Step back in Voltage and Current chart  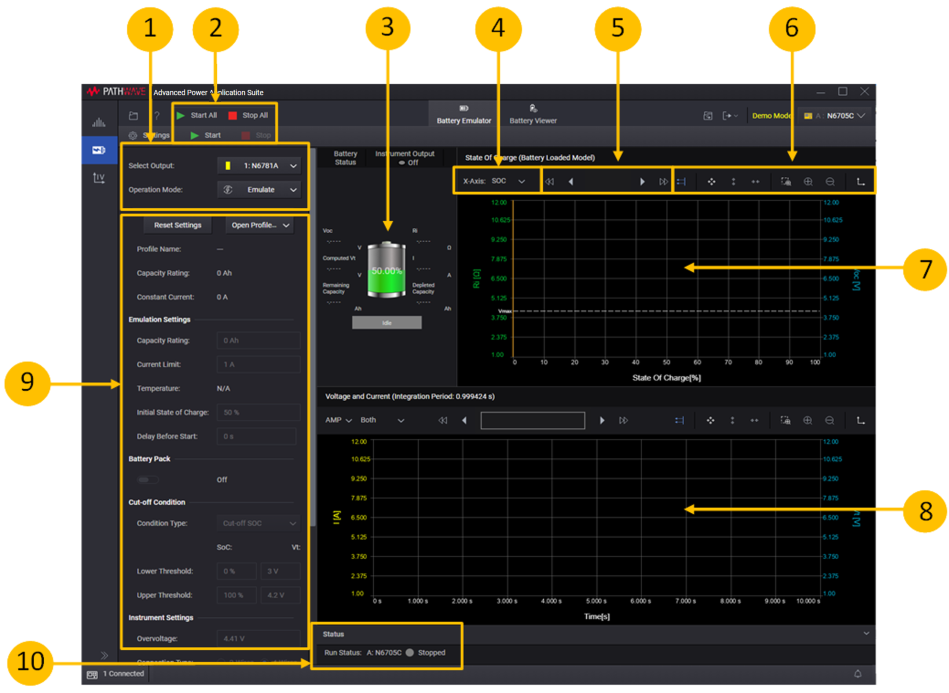tap(464, 420)
